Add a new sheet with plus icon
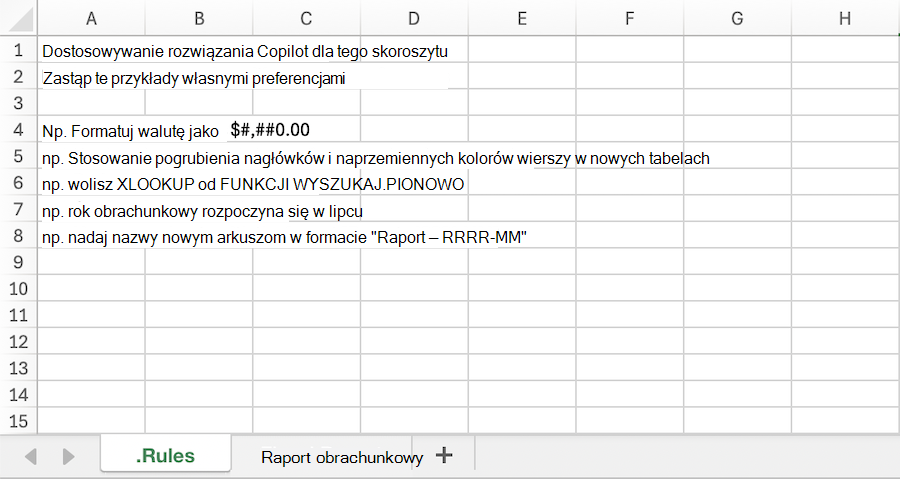Screen dimensions: 900x479 pyautogui.click(x=444, y=455)
